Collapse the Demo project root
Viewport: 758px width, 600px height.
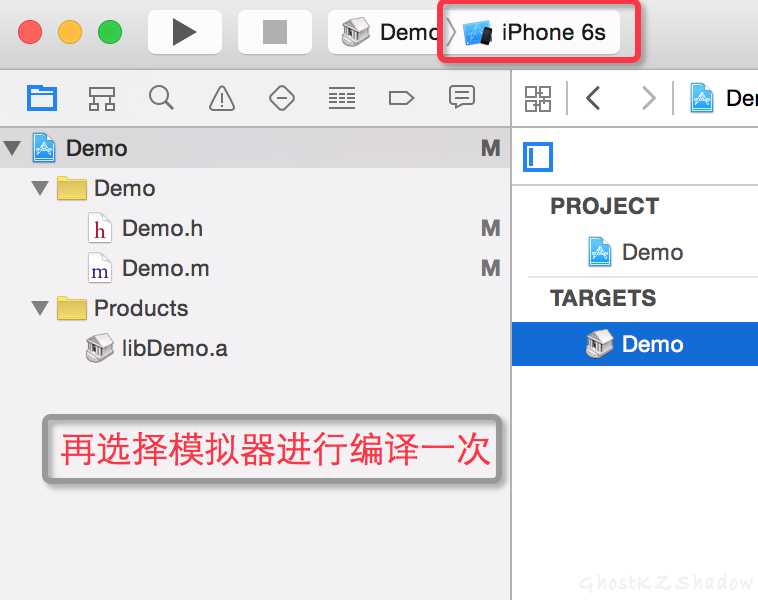pos(12,148)
